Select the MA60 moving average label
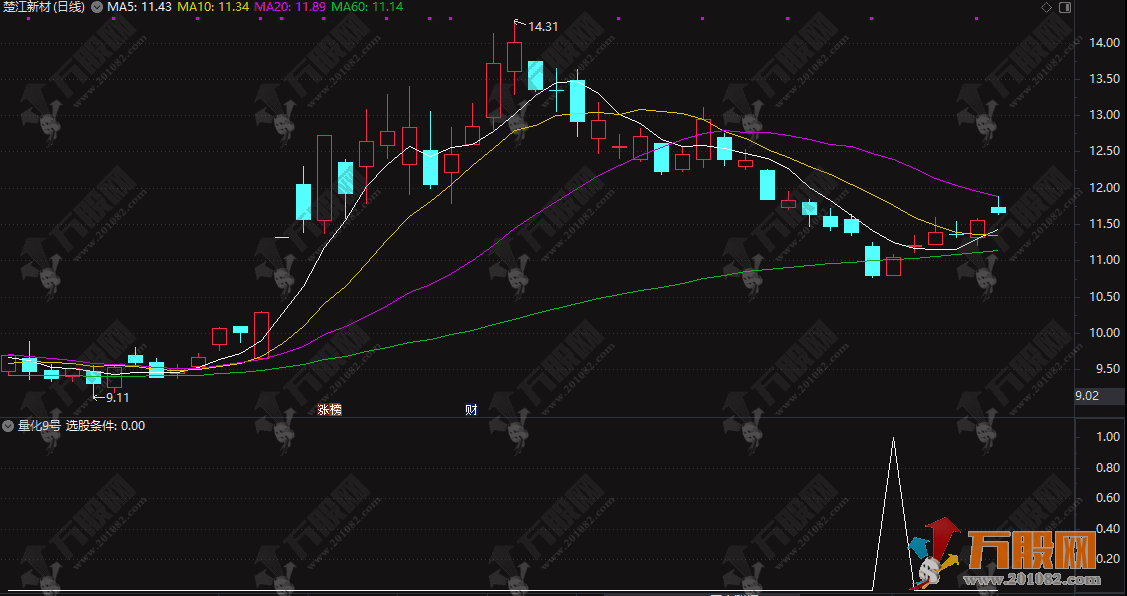Screen dimensions: 1127x596 [367, 7]
